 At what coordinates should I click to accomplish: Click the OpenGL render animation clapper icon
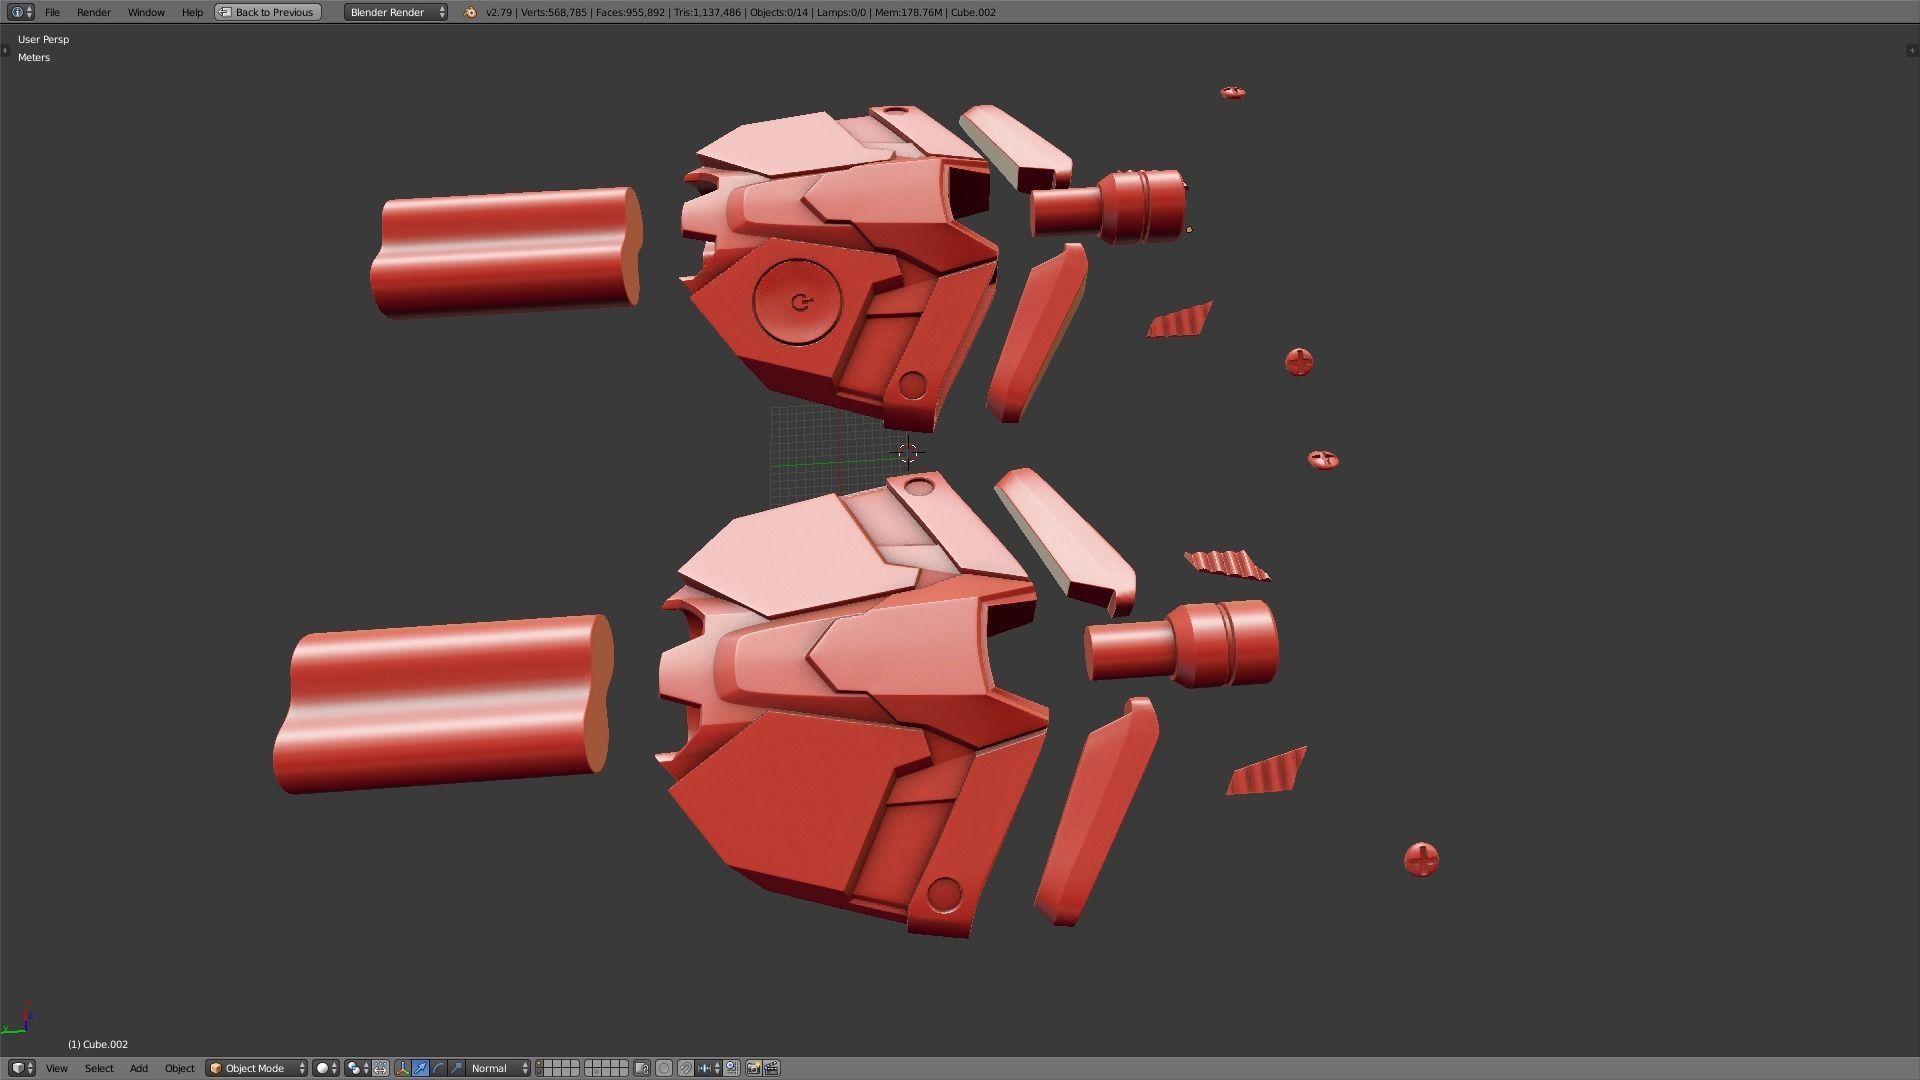pyautogui.click(x=772, y=1068)
